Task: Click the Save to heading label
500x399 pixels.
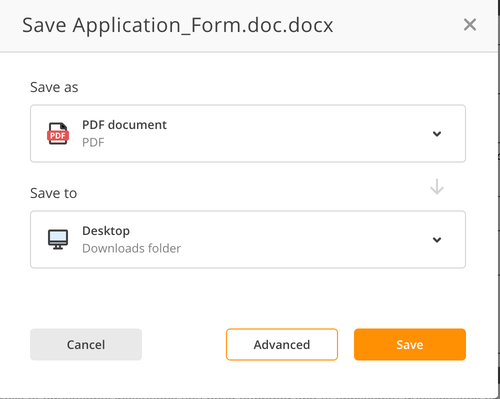Action: [54, 193]
